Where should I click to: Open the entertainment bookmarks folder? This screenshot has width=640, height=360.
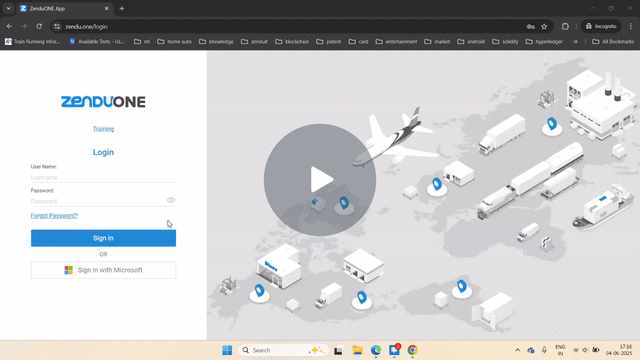pyautogui.click(x=396, y=42)
